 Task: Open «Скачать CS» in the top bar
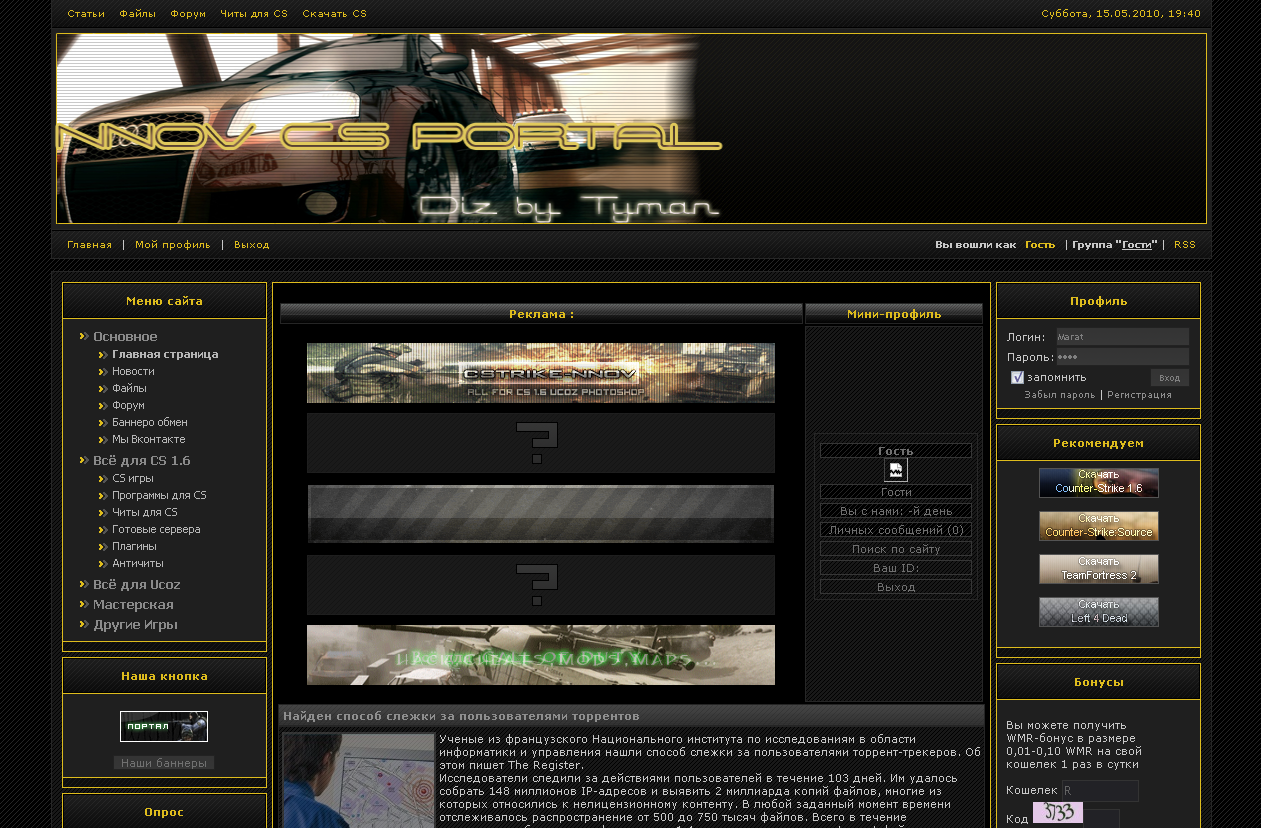[x=334, y=14]
